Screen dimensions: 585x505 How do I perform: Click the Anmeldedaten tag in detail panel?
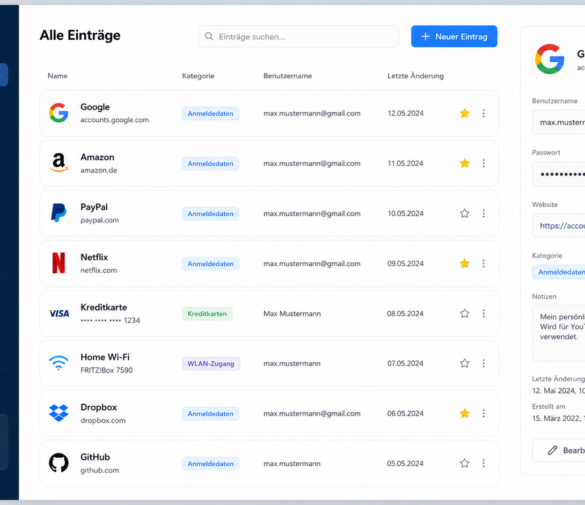[559, 272]
